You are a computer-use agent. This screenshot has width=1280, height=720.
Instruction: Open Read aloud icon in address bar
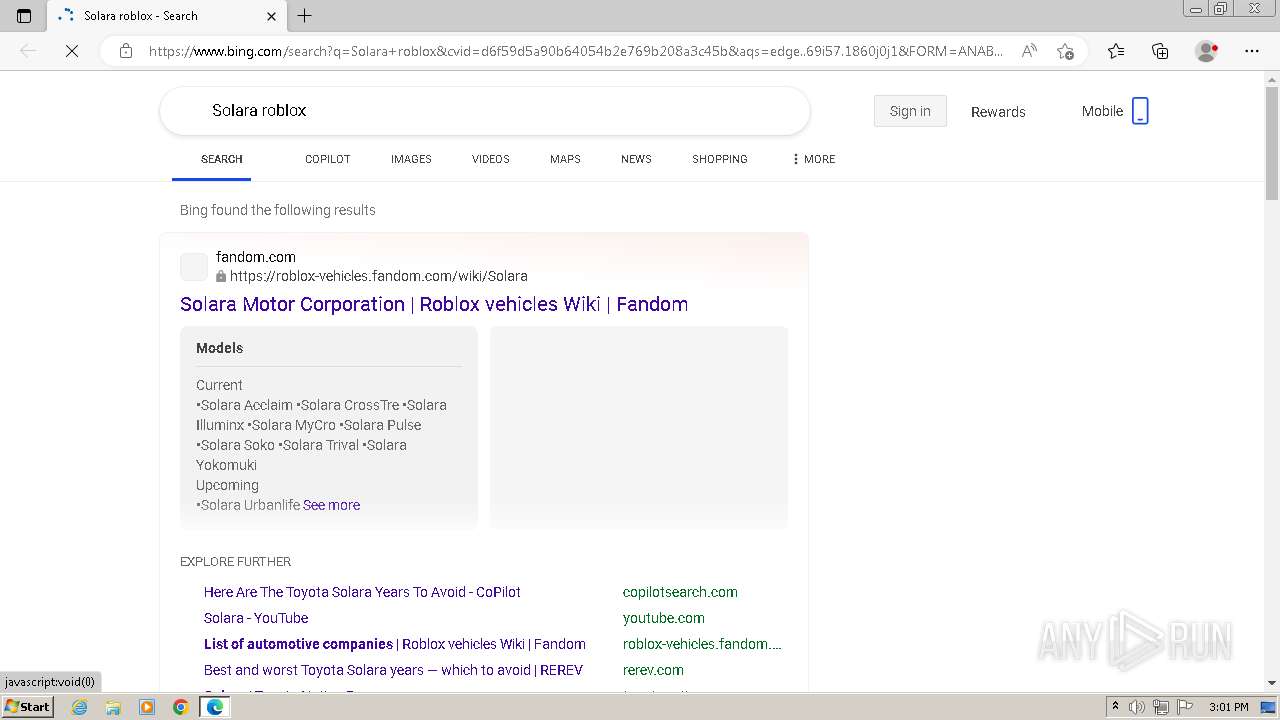(x=1028, y=51)
